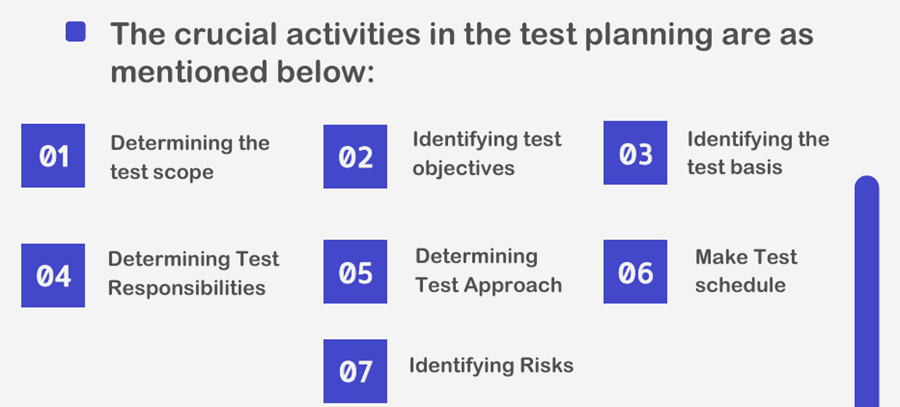Click the "Identifying Risks" label
The image size is (900, 407).
tap(491, 365)
